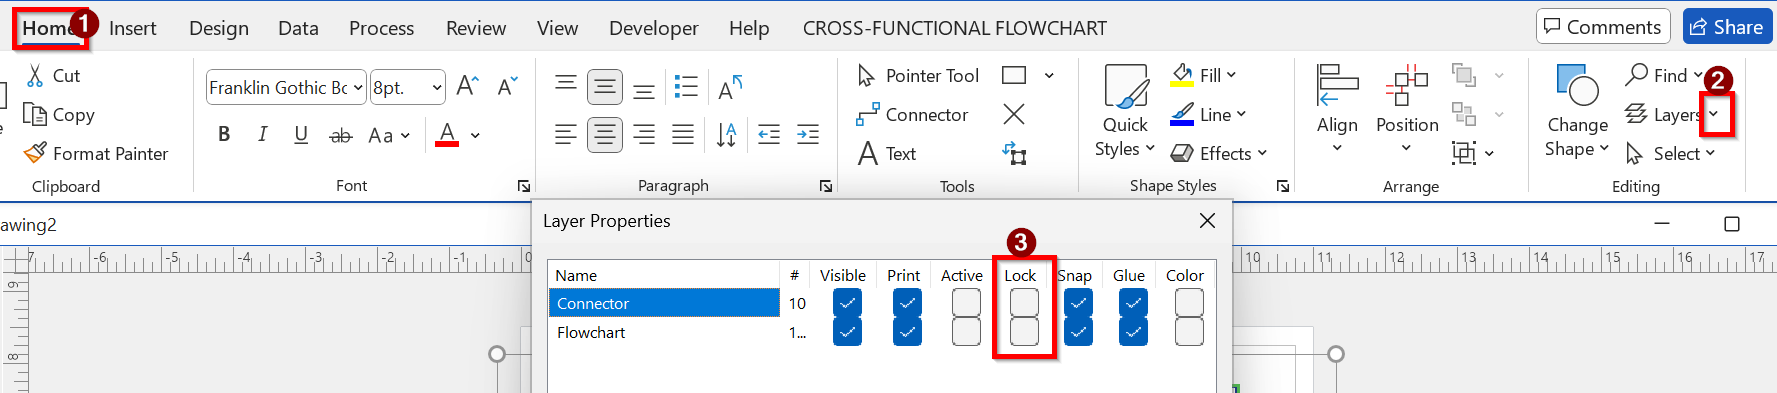Decrease paragraph indent
This screenshot has width=1777, height=393.
[769, 134]
